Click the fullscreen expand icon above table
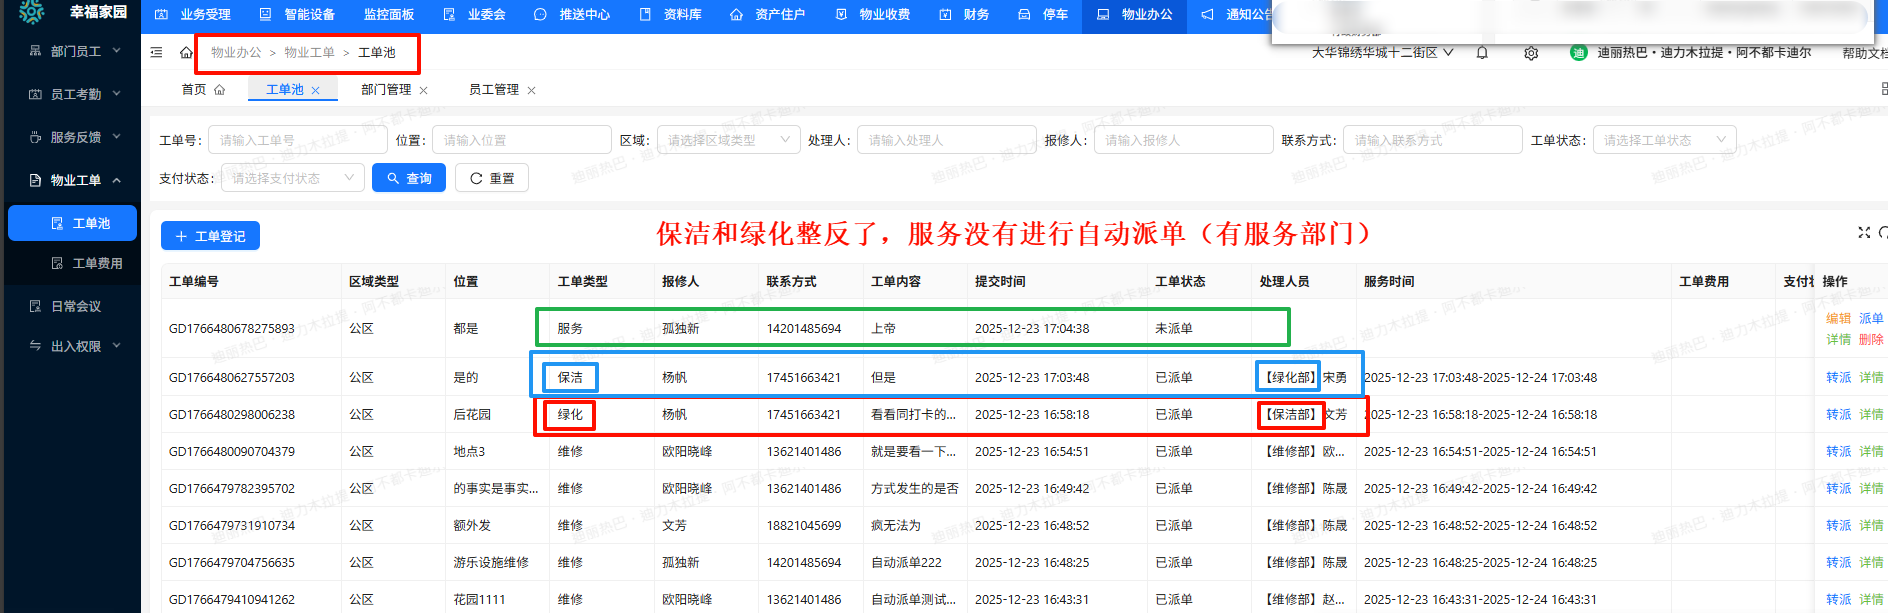The height and width of the screenshot is (613, 1888). coord(1863,232)
